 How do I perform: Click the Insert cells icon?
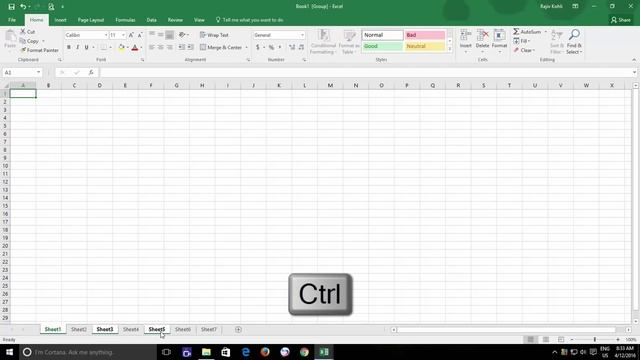pos(465,36)
